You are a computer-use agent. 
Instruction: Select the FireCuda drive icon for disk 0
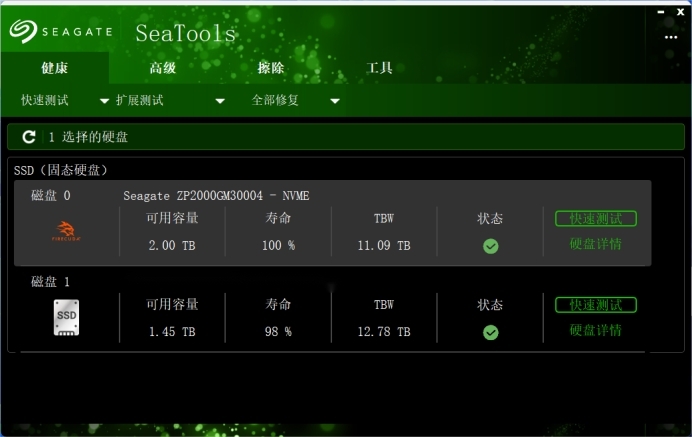(x=66, y=231)
